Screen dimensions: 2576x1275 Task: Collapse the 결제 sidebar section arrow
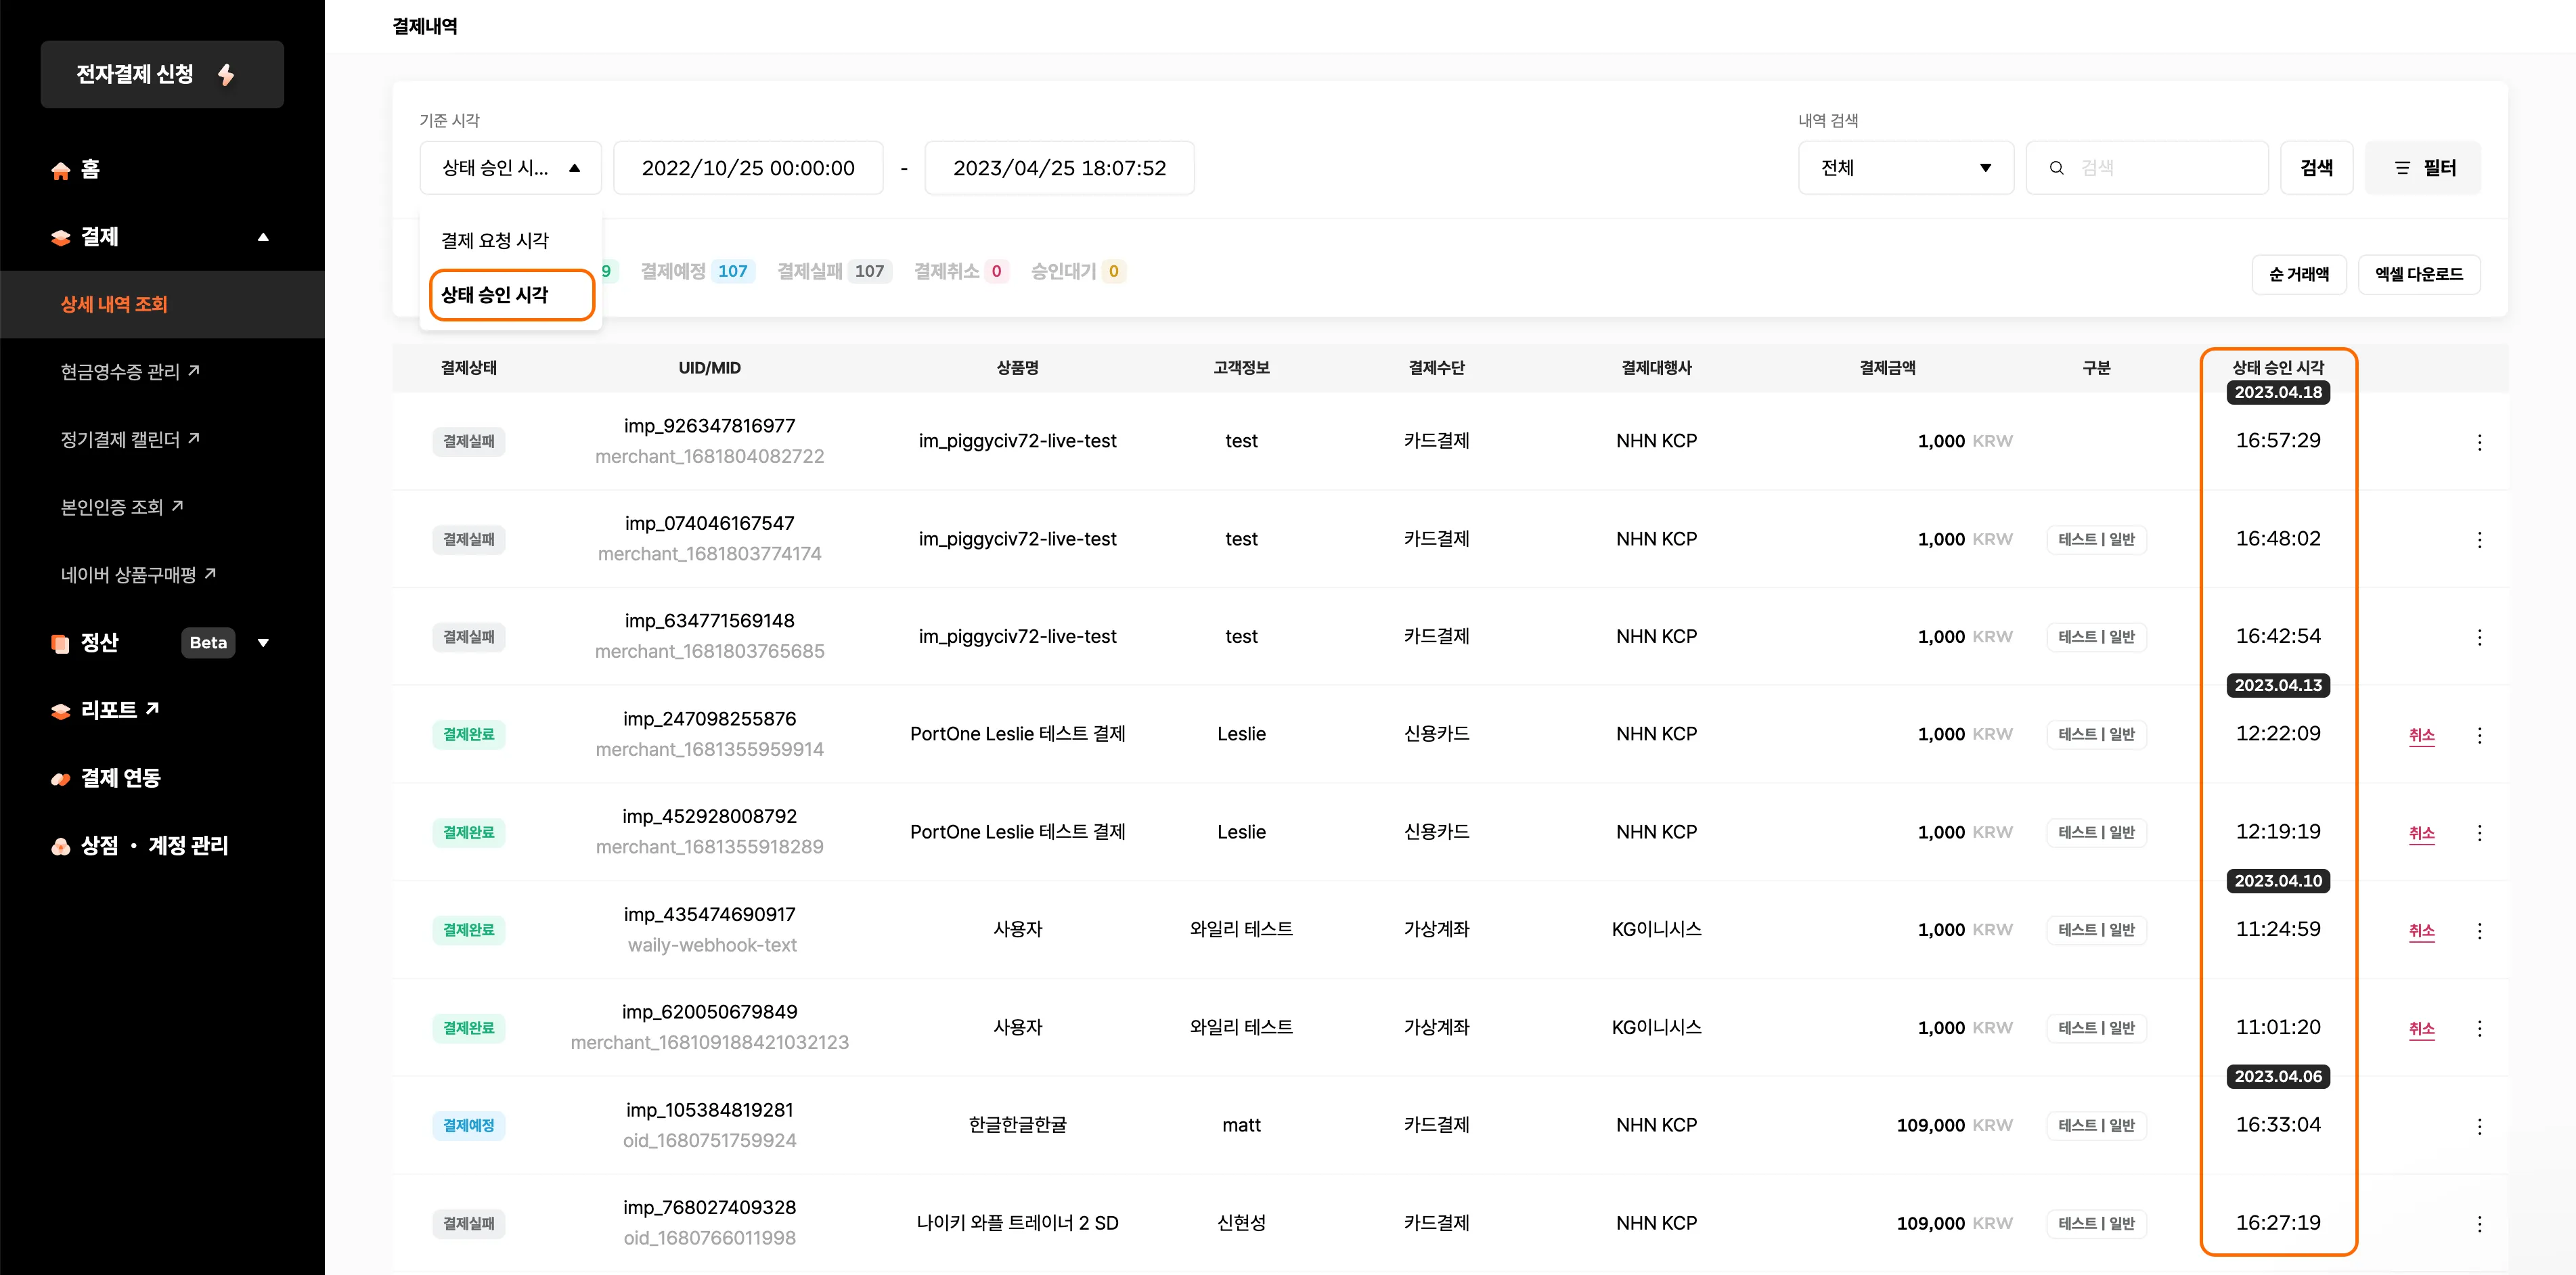(263, 237)
